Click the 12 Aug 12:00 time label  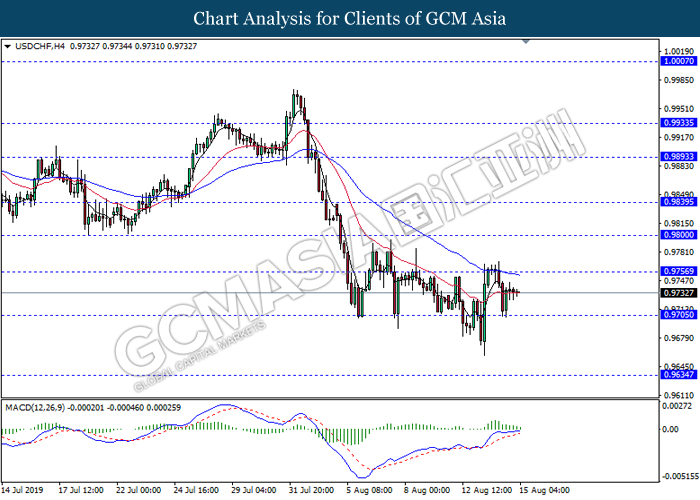click(487, 490)
